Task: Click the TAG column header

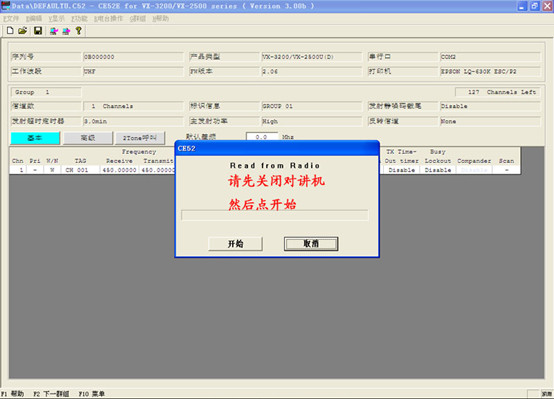Action: click(81, 161)
